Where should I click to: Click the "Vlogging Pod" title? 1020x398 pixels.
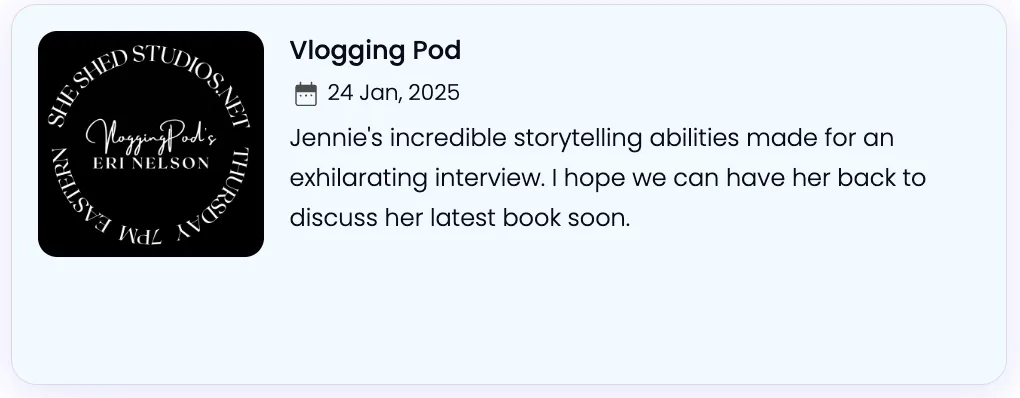tap(375, 51)
